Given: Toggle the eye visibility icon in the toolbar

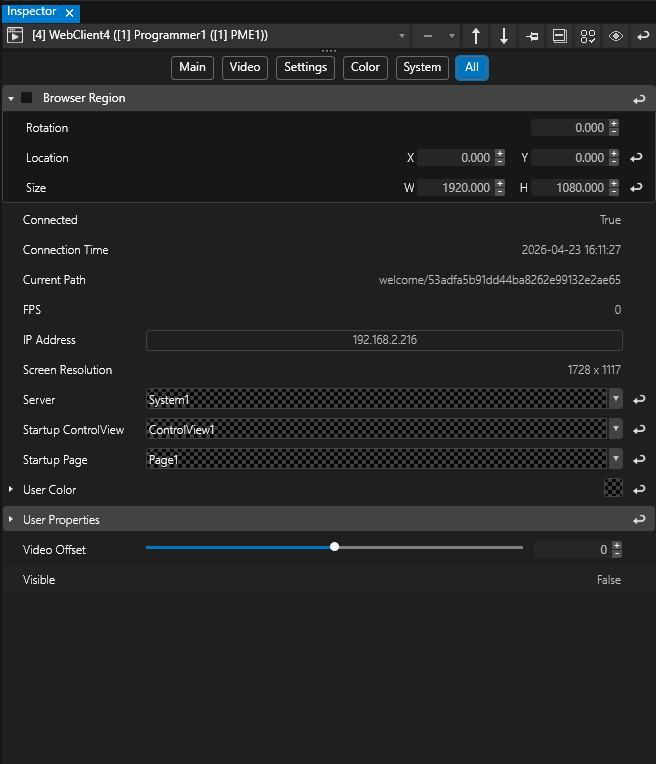Looking at the screenshot, I should [x=616, y=36].
